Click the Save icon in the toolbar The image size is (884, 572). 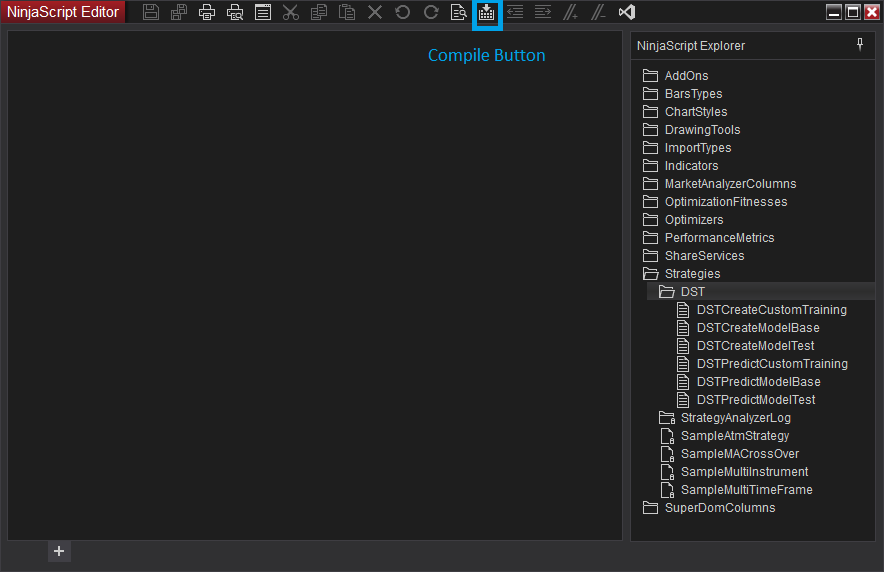pyautogui.click(x=151, y=12)
